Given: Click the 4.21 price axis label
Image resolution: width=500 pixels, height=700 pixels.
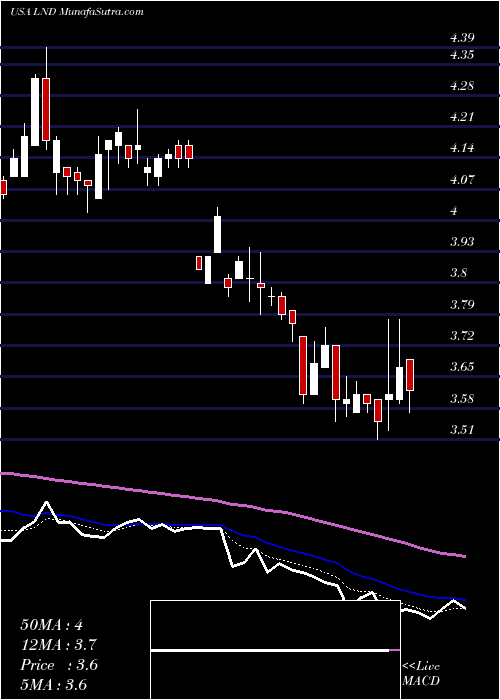Looking at the screenshot, I should point(462,117).
